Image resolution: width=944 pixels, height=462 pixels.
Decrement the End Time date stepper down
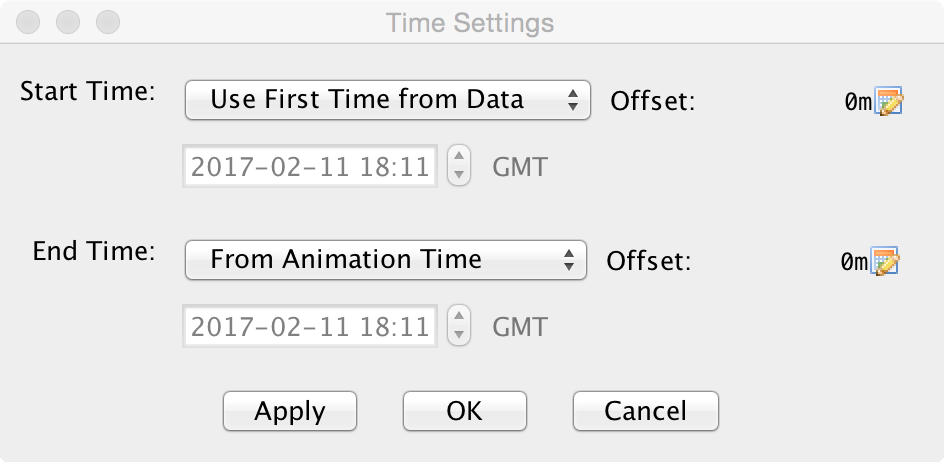pos(458,335)
